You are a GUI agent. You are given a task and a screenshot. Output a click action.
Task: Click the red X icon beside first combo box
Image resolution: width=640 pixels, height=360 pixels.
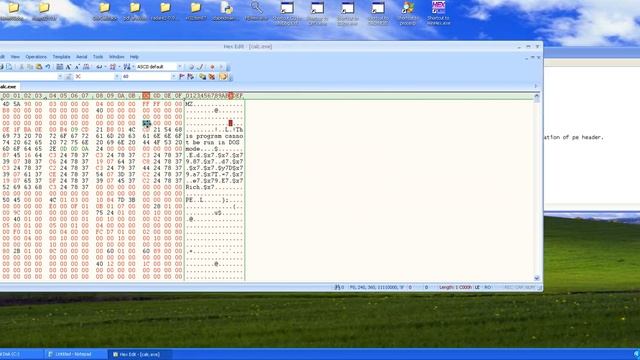(78, 76)
